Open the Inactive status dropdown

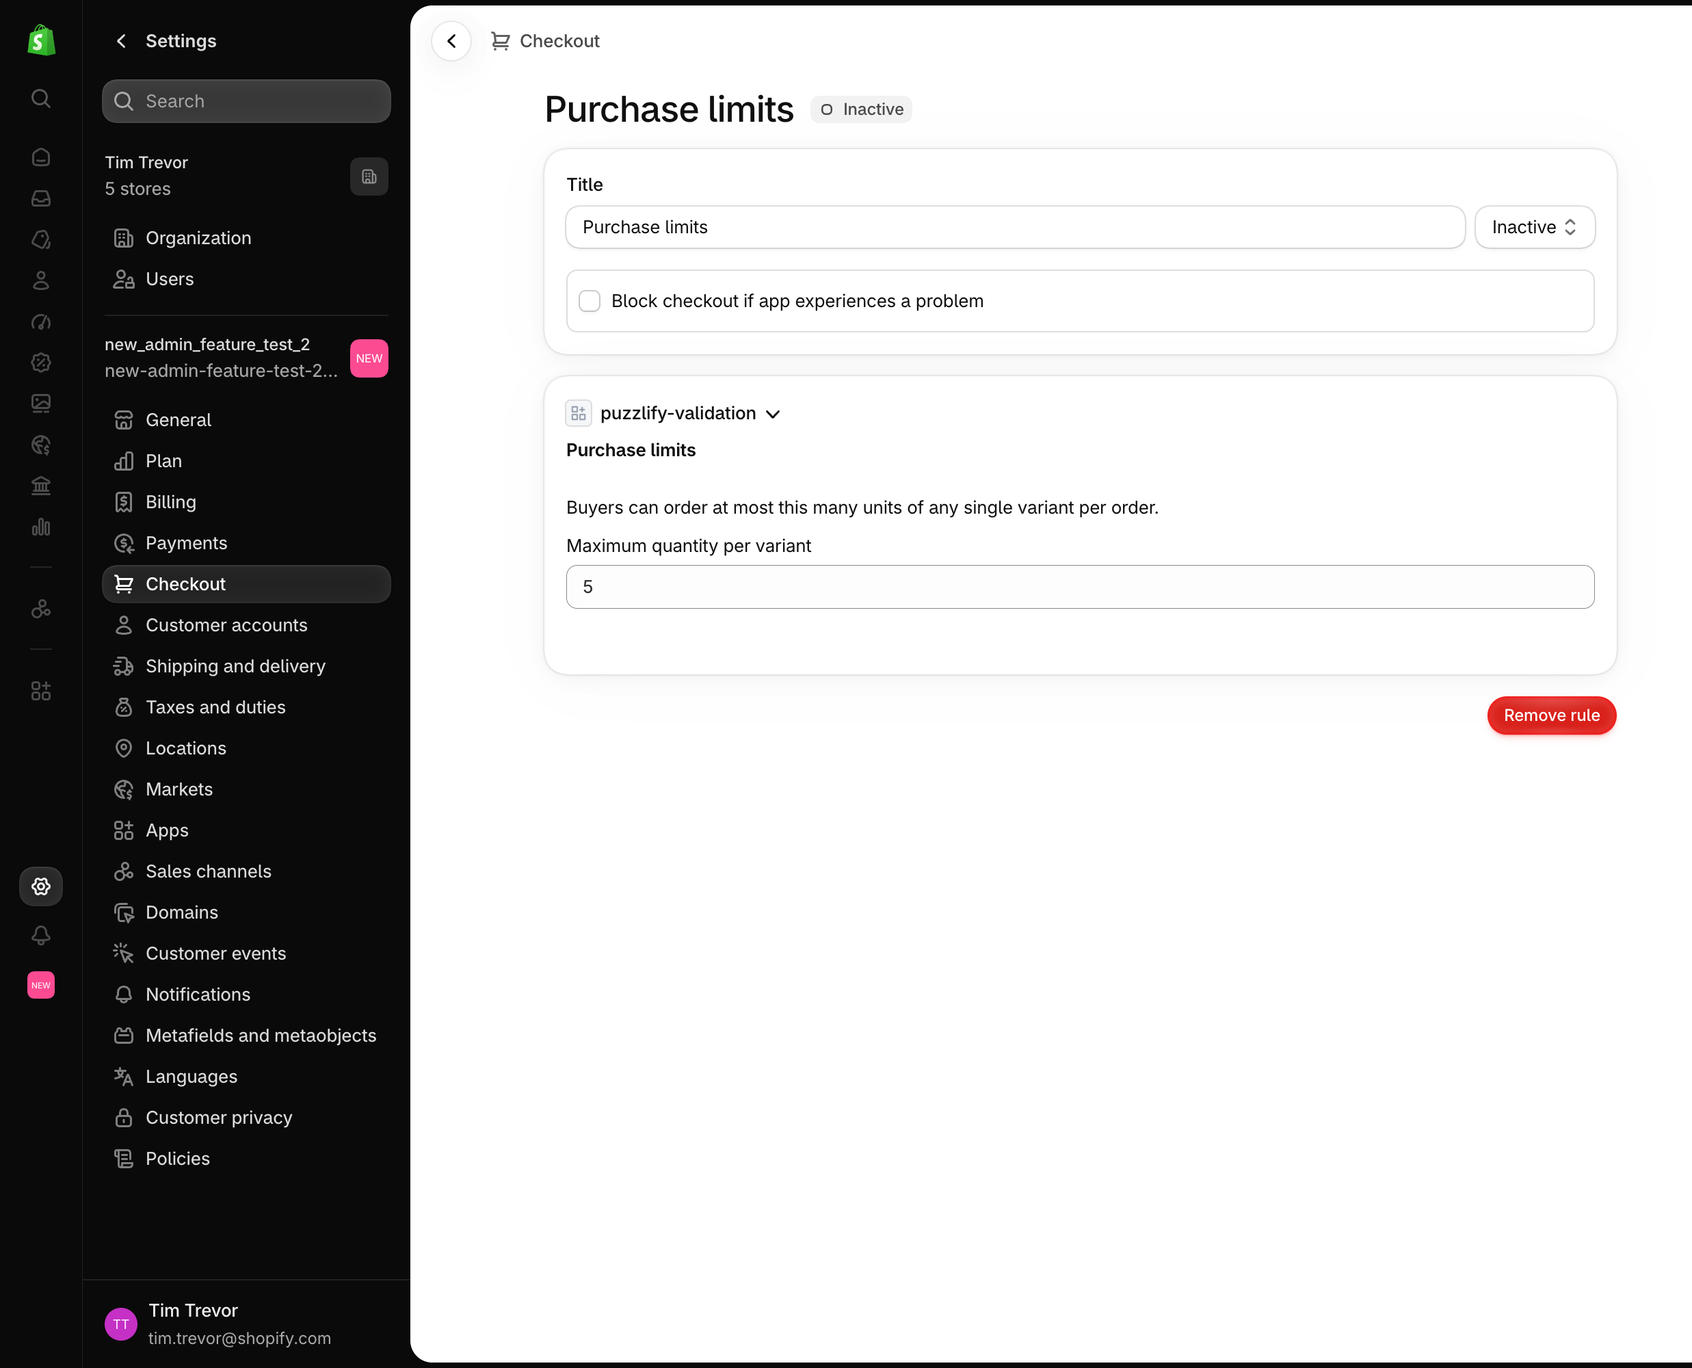coord(1534,227)
